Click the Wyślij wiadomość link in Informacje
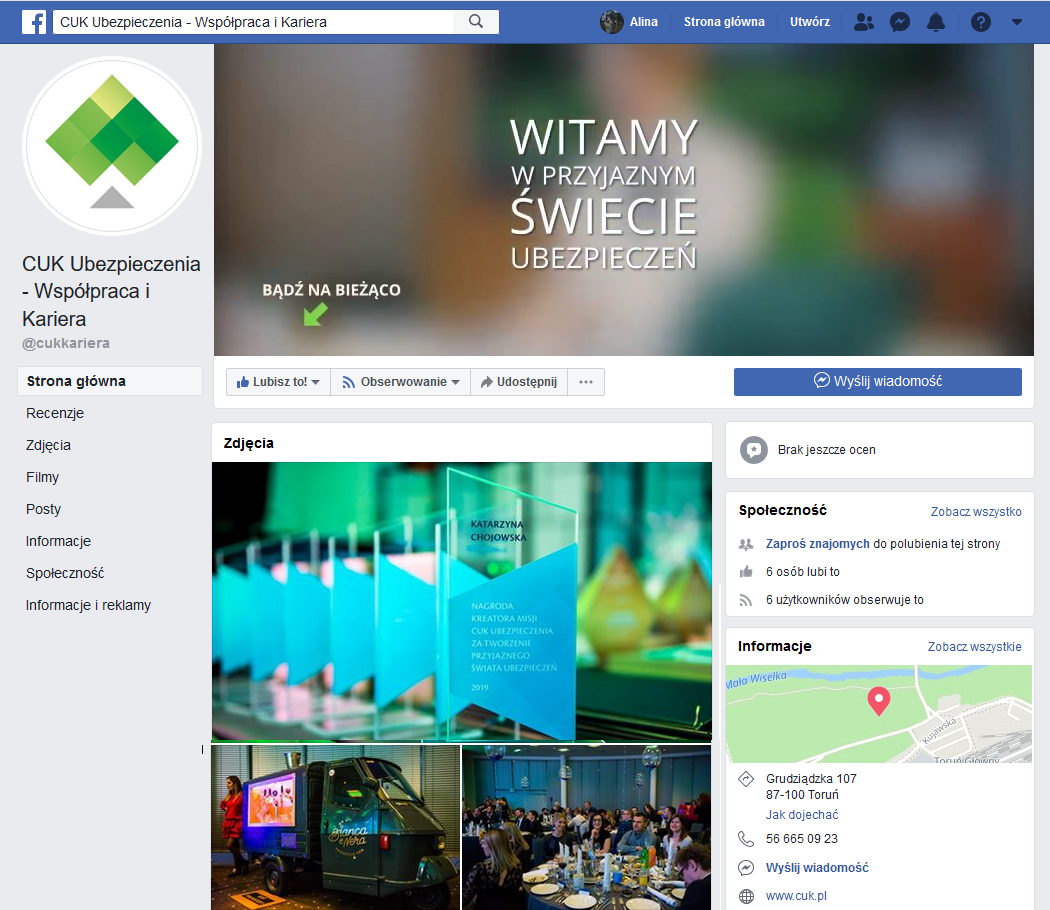 coord(817,868)
